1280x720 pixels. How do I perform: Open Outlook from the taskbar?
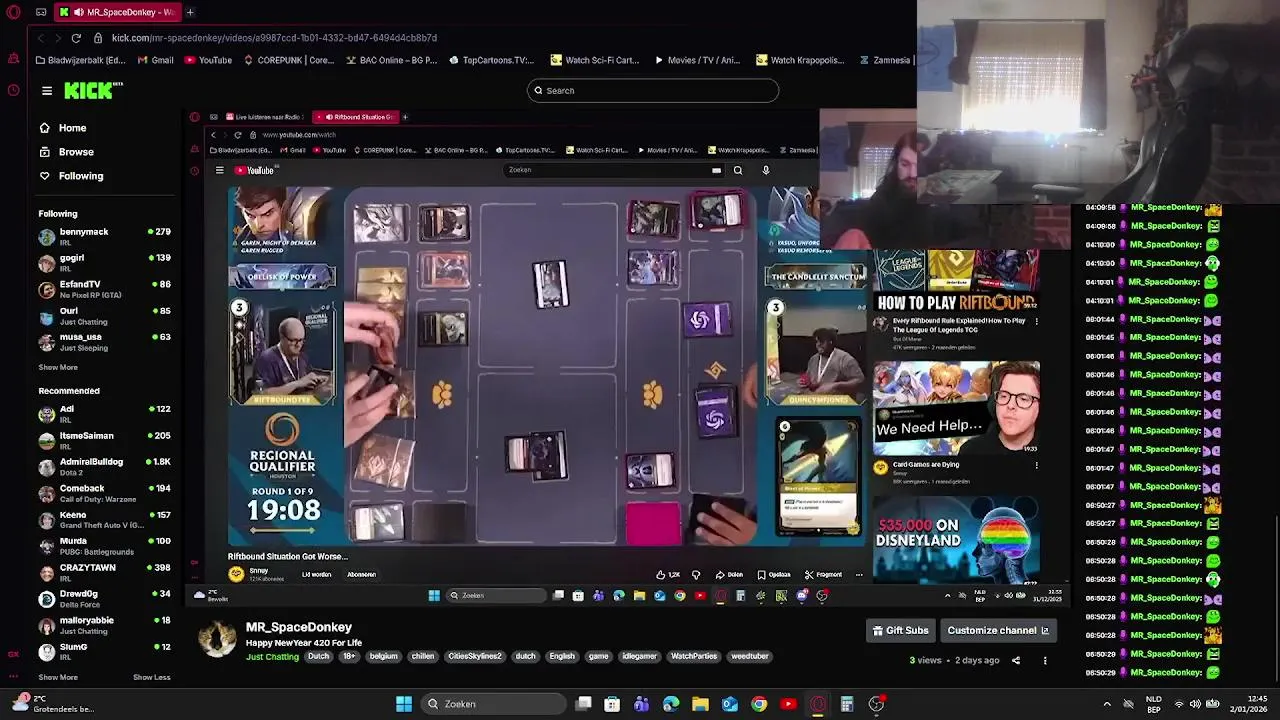(x=730, y=704)
